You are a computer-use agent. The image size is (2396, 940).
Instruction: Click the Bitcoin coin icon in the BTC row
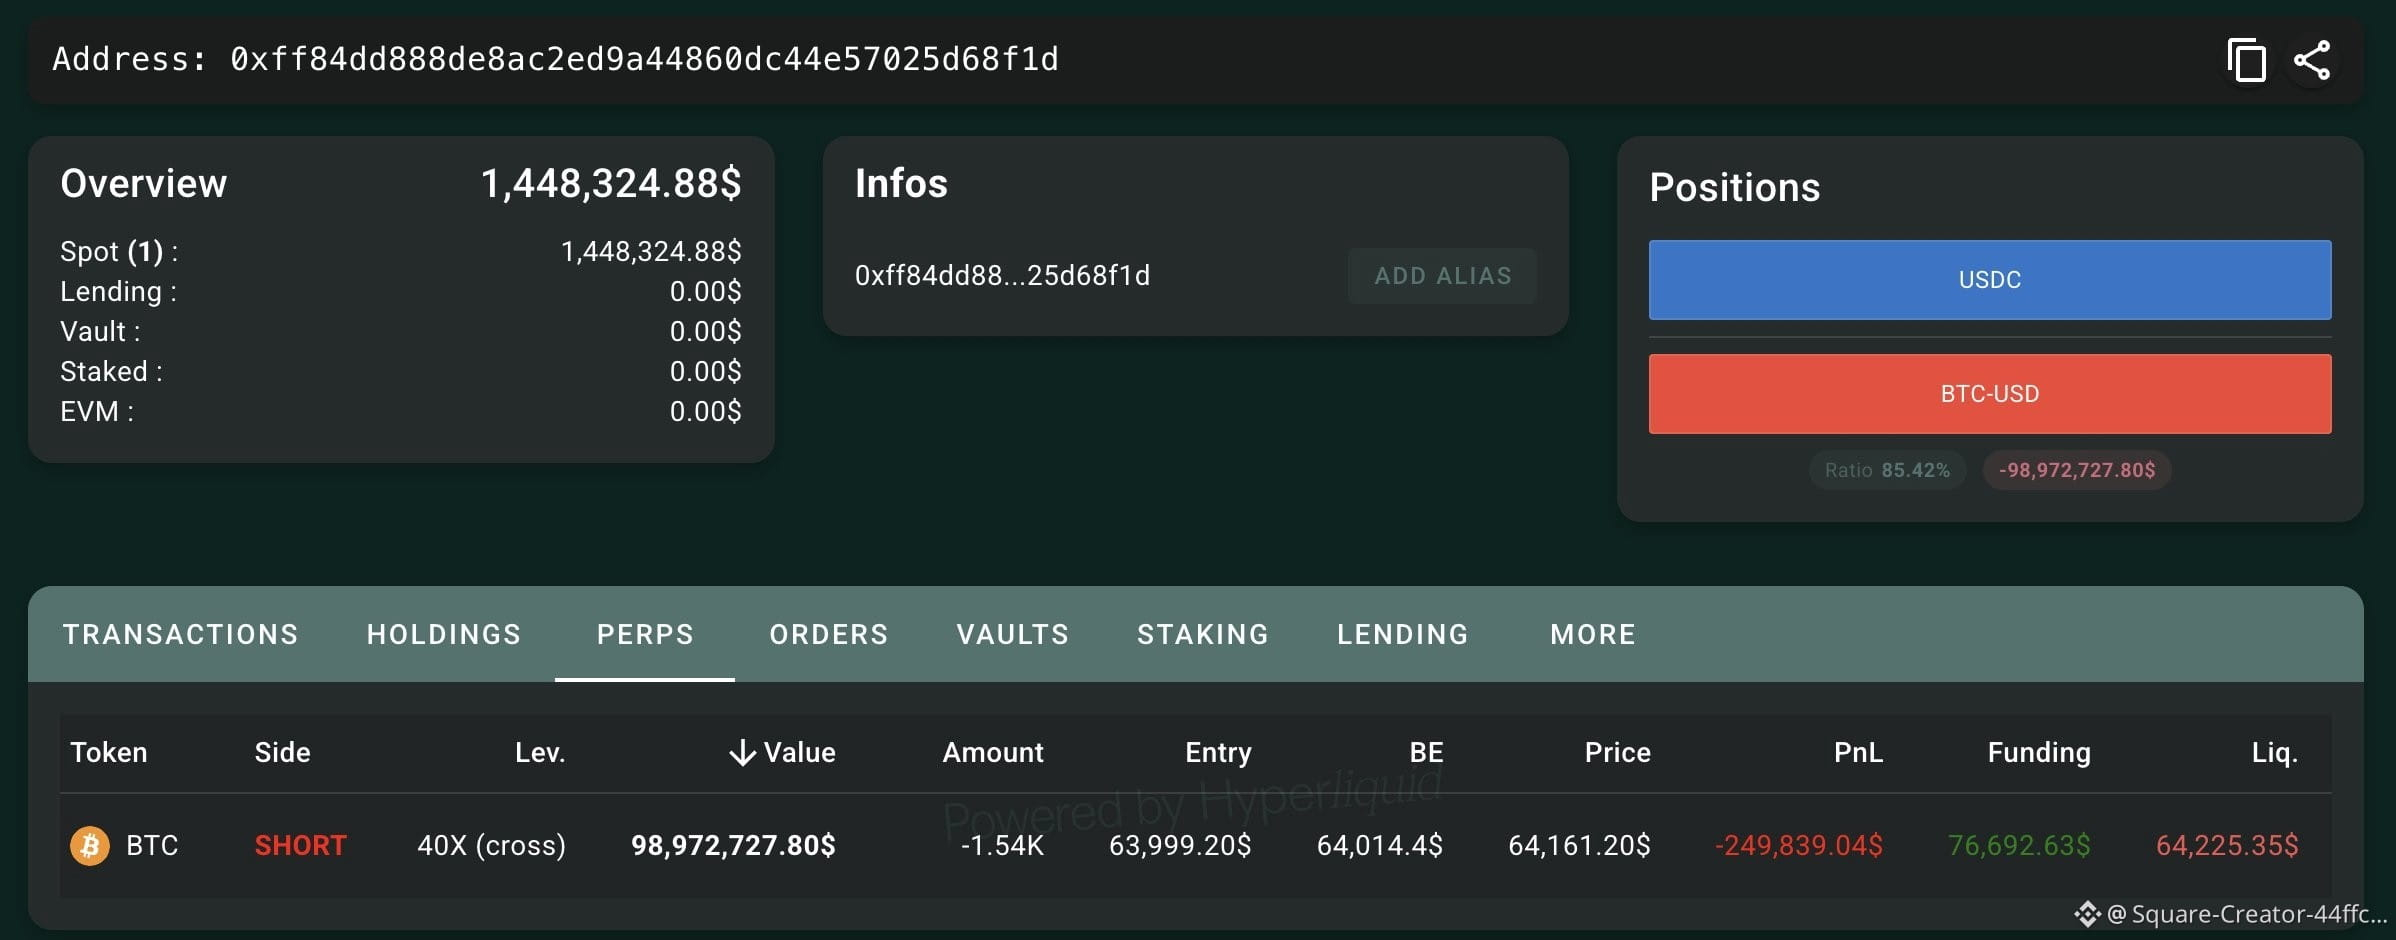click(x=90, y=846)
